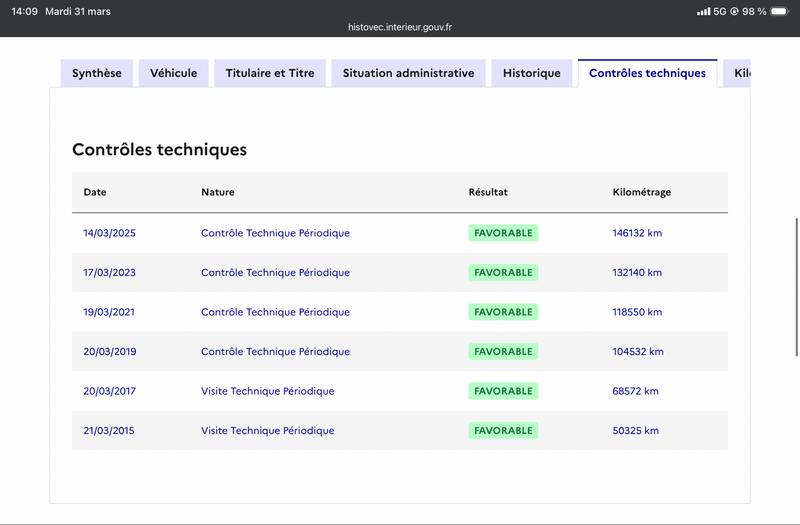Open the partially visible Kilométrage tab
This screenshot has width=800, height=525.
coord(737,73)
